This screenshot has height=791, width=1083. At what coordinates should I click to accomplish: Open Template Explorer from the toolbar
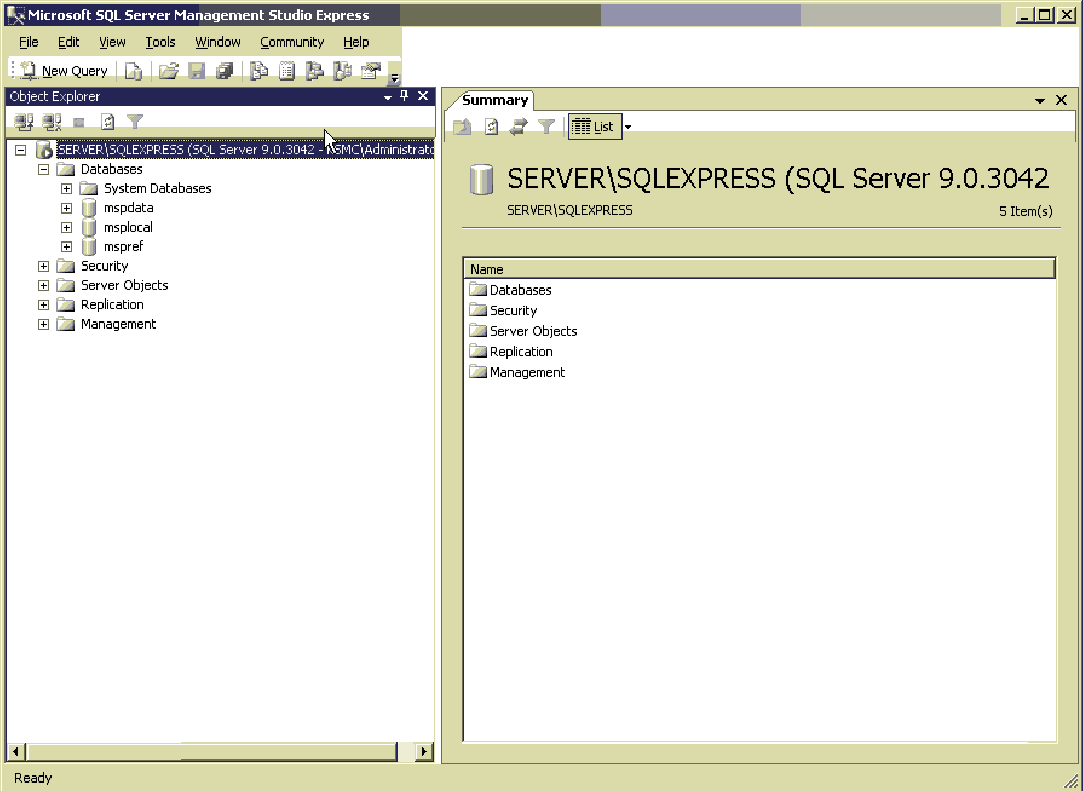343,70
